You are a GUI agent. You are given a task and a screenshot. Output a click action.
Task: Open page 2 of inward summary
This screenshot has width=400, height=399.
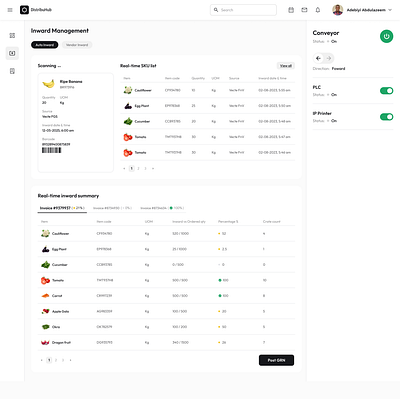(56, 360)
